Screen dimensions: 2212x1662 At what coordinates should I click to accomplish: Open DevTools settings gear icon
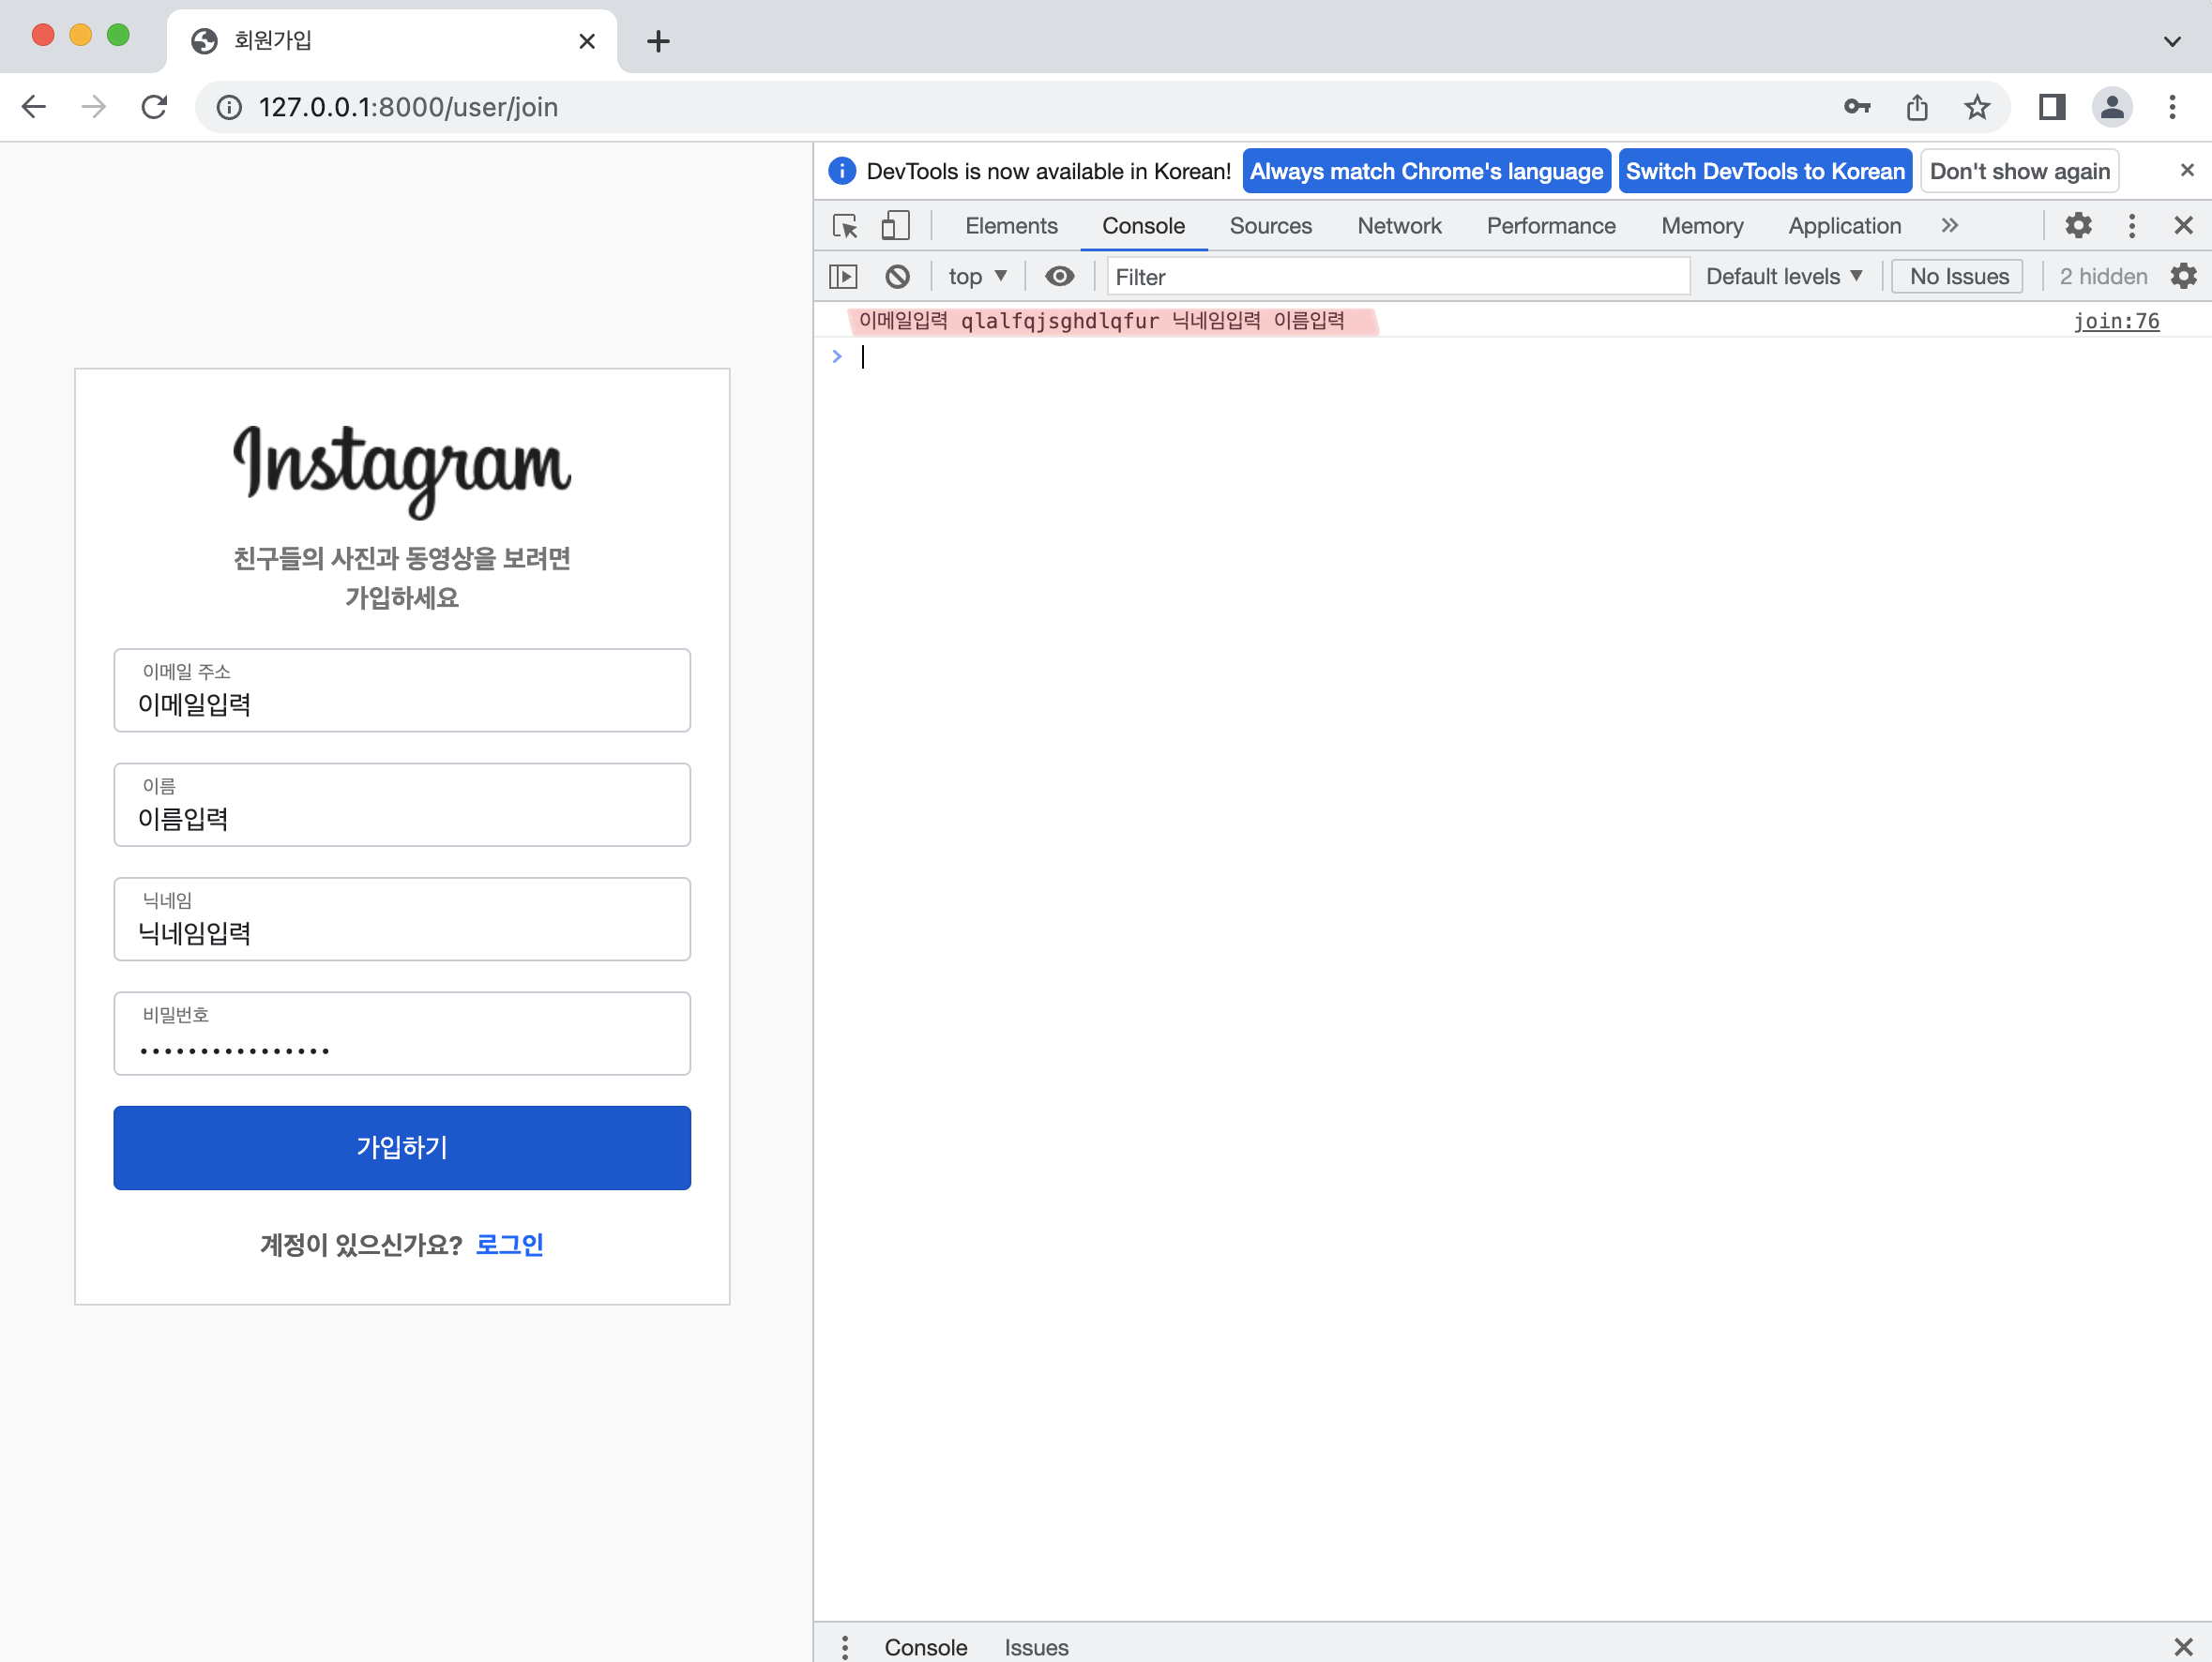point(2078,226)
